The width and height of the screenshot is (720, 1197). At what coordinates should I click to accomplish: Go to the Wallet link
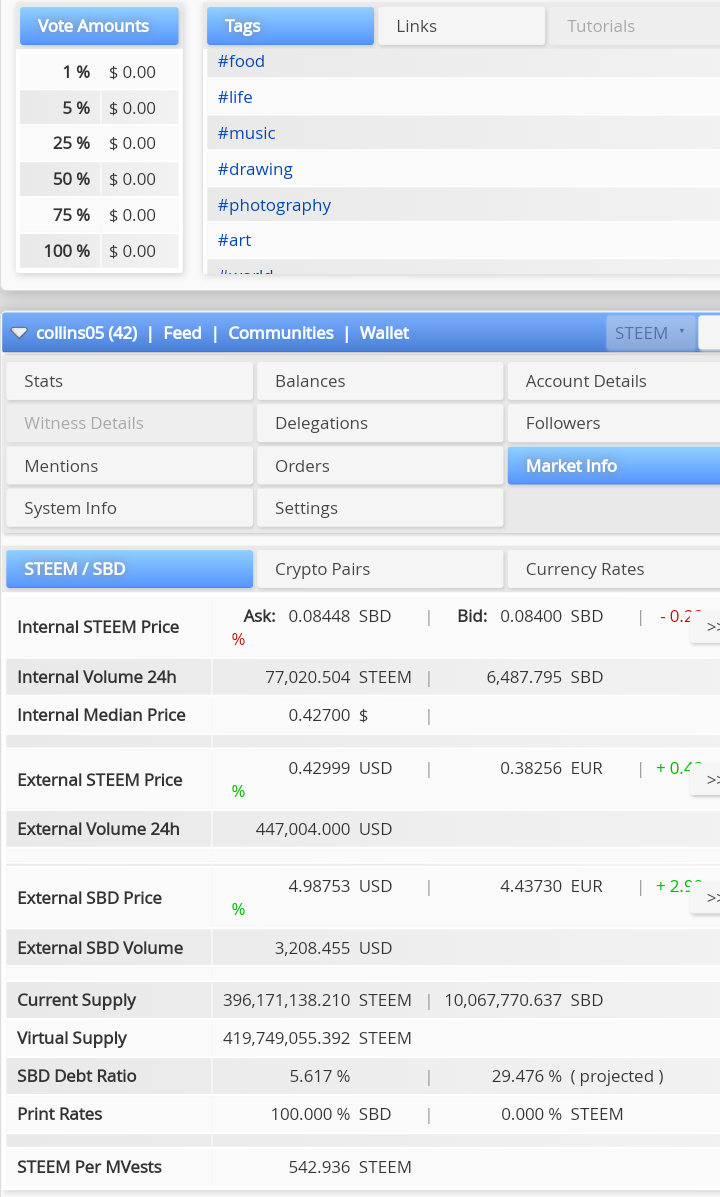point(384,333)
